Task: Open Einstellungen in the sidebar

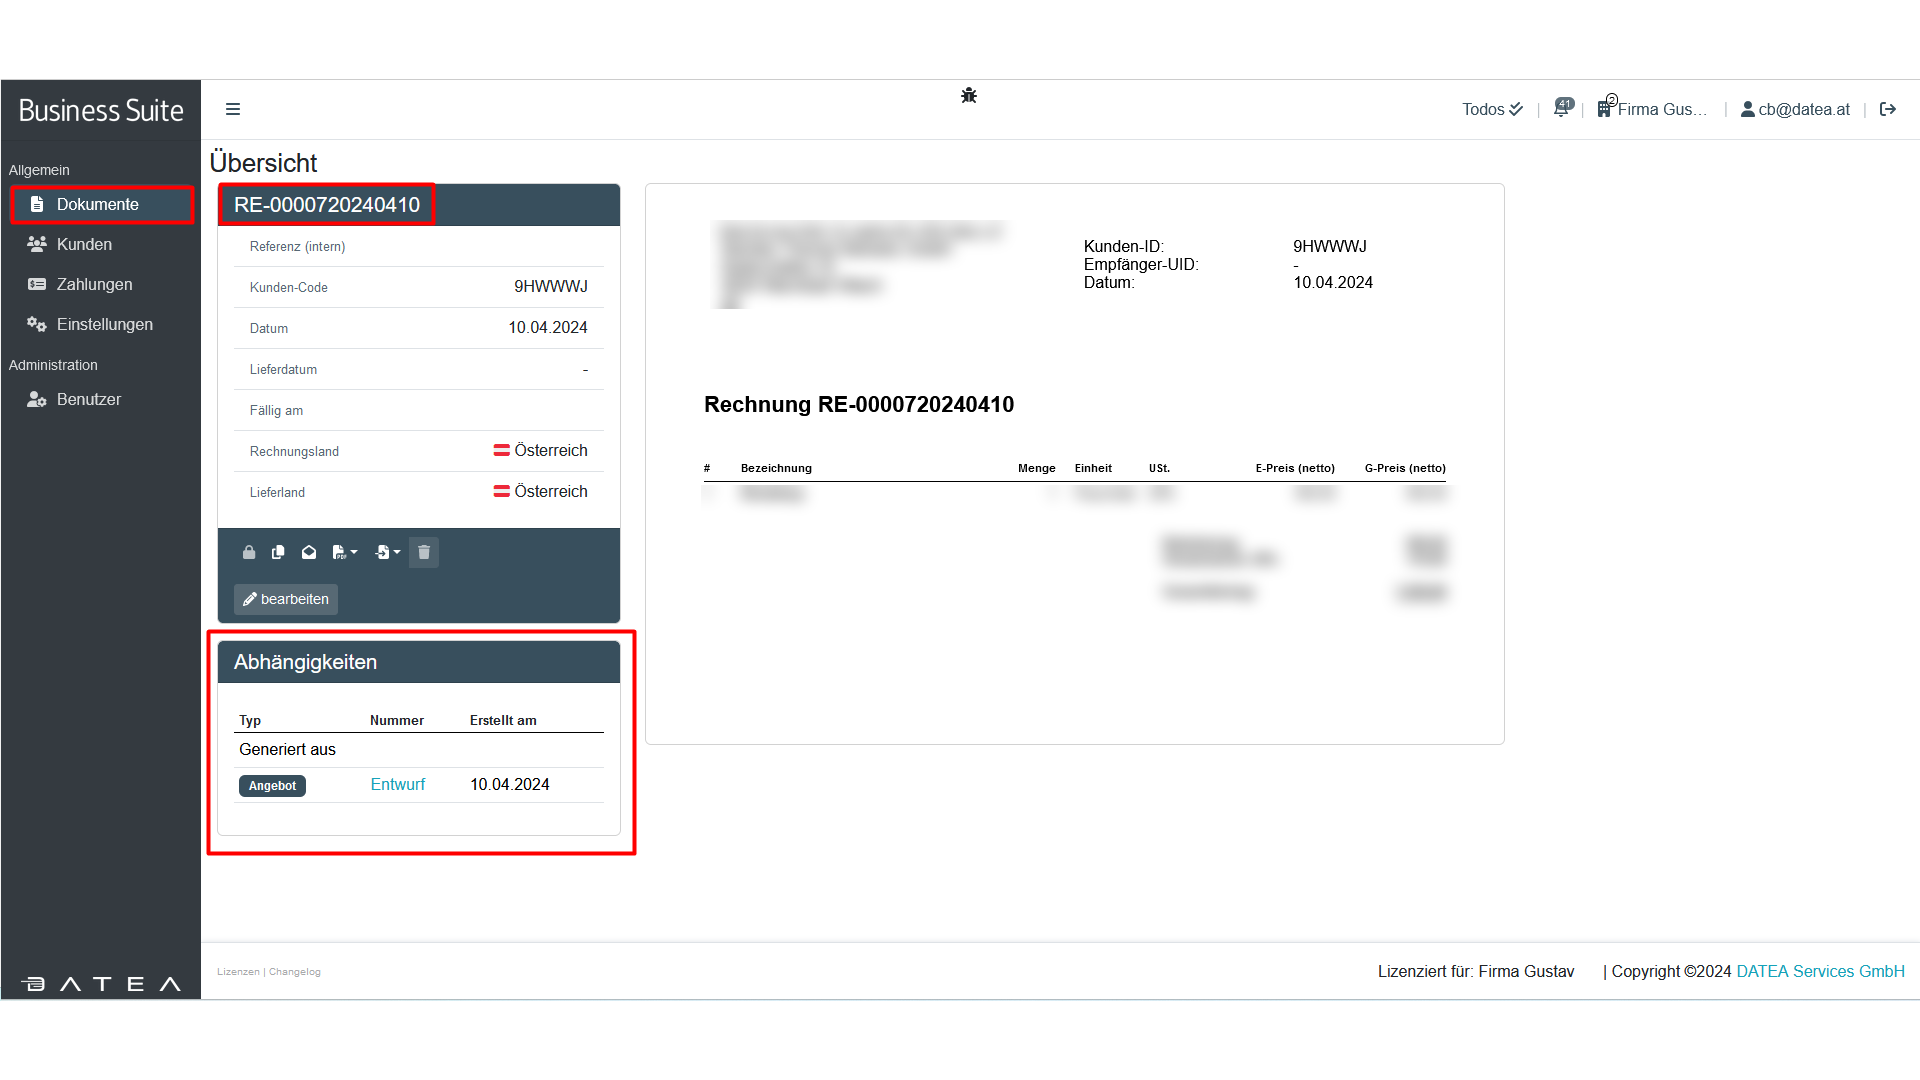Action: [104, 324]
